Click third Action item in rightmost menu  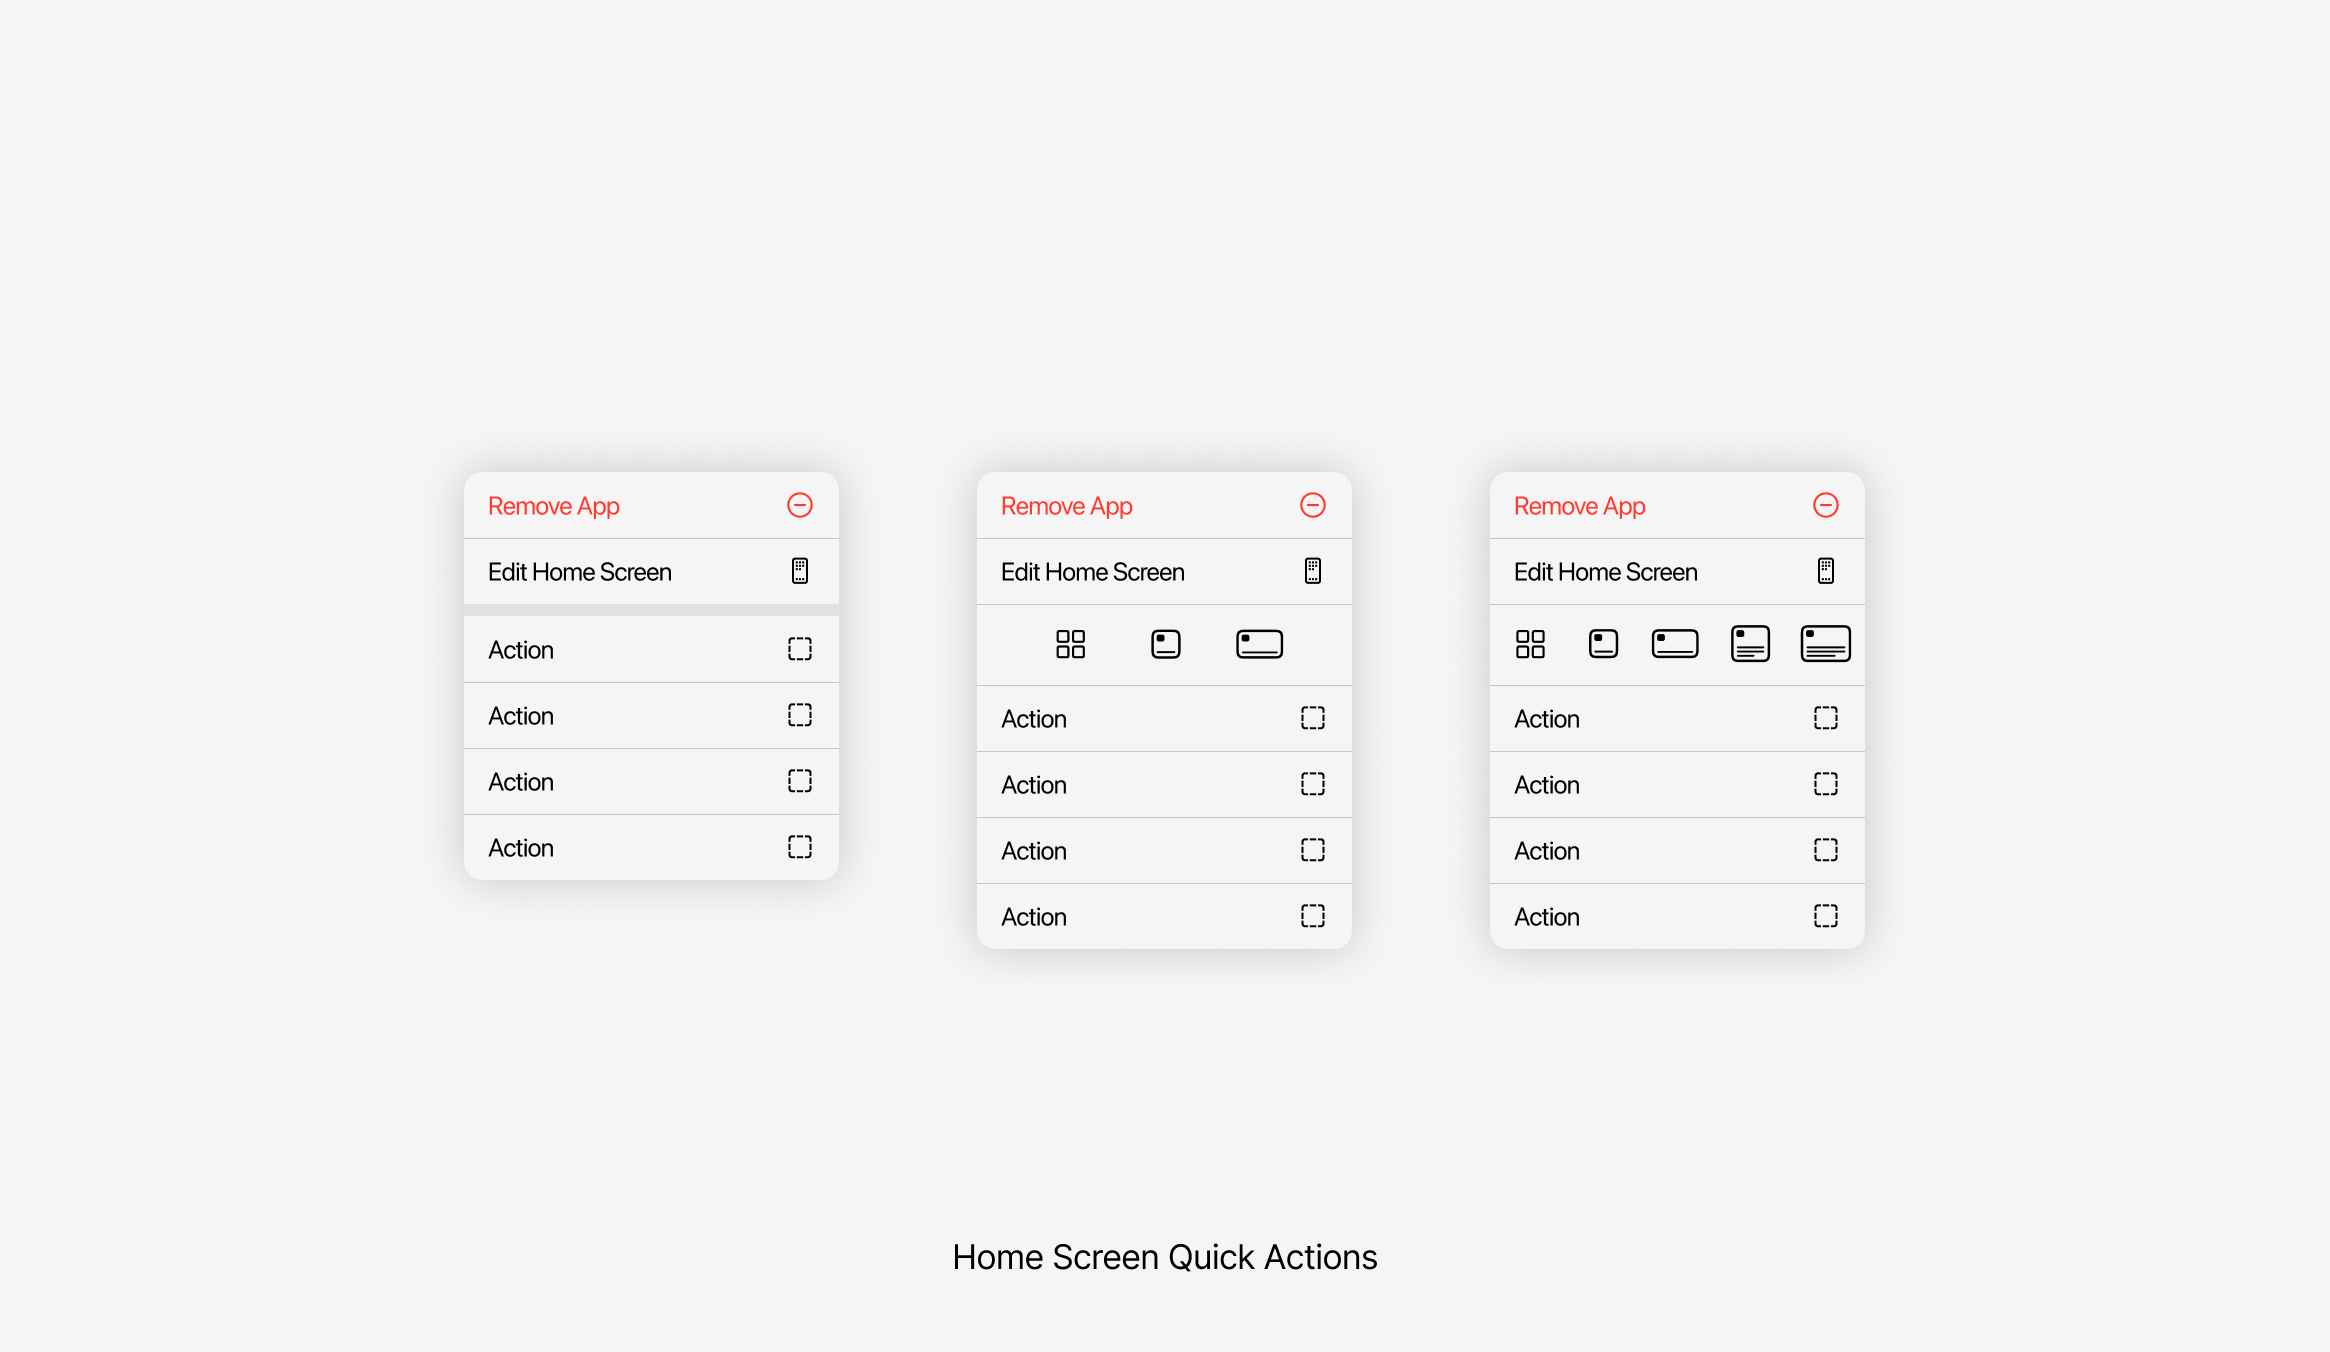(x=1547, y=851)
